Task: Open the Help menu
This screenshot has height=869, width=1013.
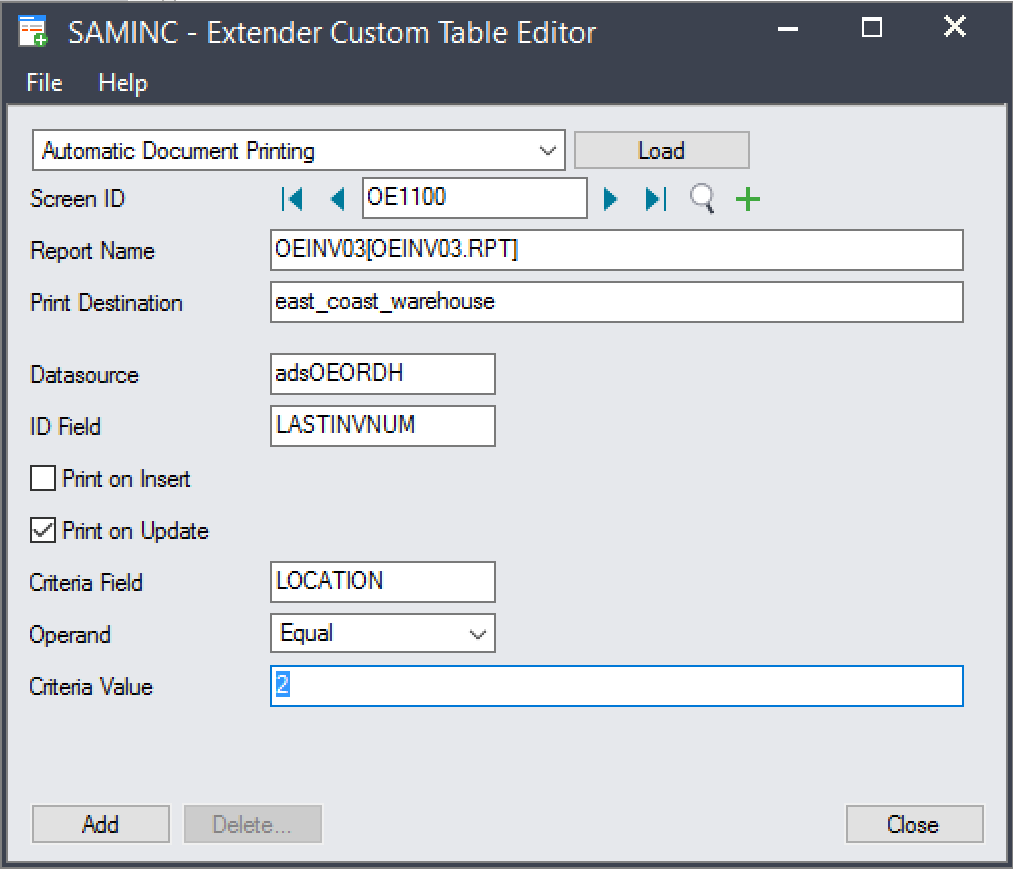Action: (x=123, y=83)
